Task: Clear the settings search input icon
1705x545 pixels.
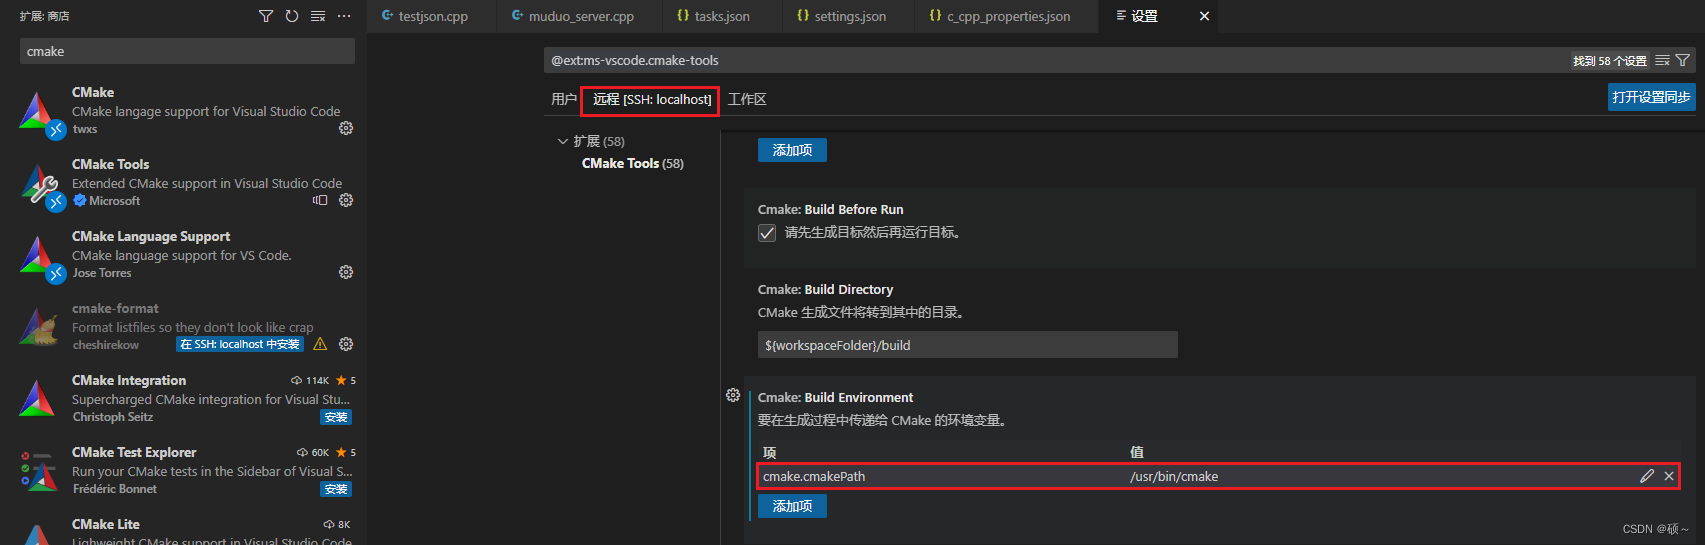Action: point(1662,60)
